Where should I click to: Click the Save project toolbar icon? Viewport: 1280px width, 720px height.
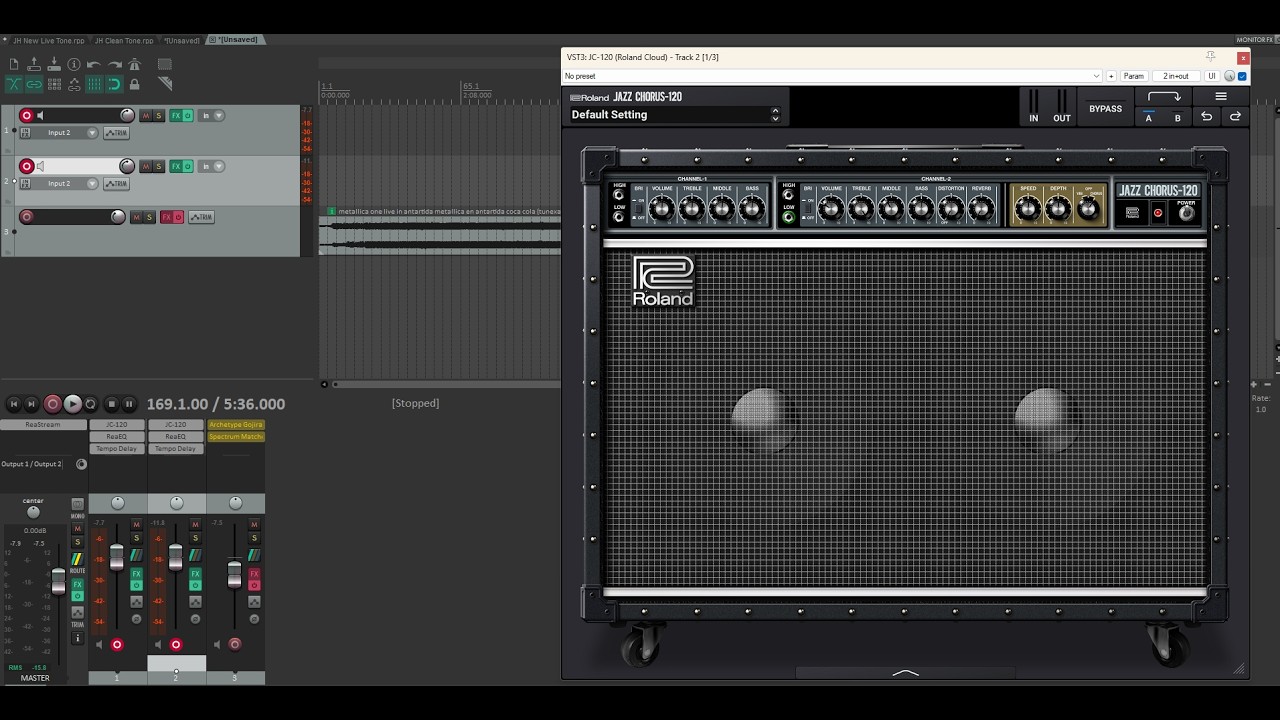(x=54, y=65)
